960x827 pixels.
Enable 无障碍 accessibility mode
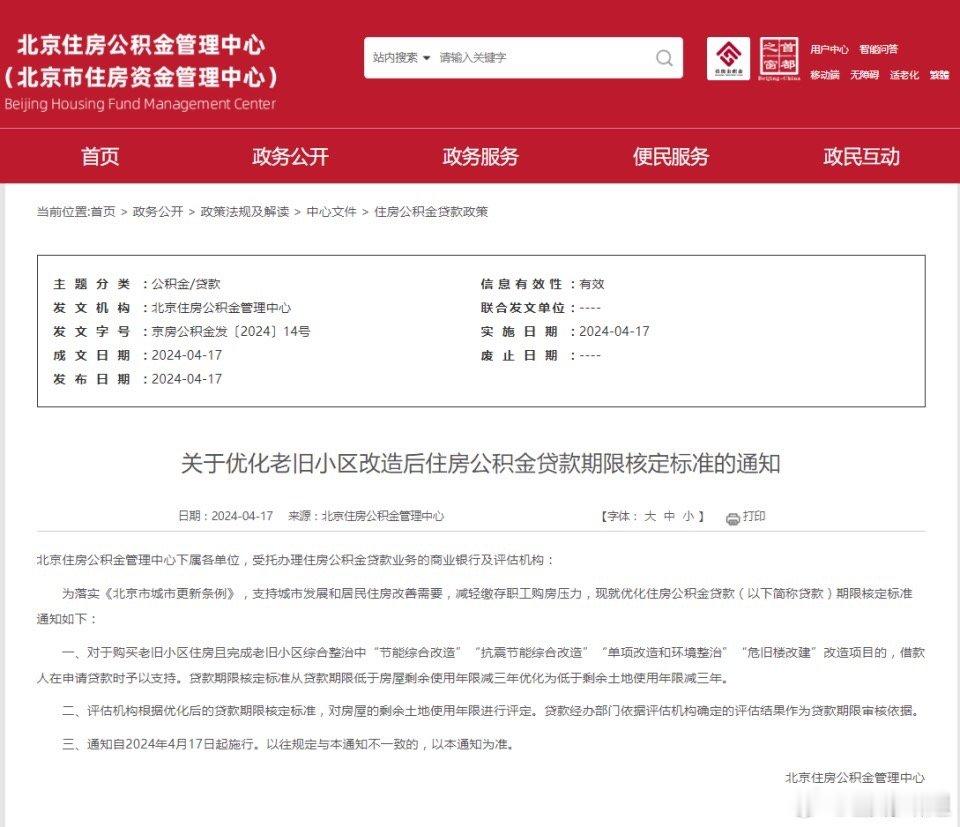[864, 75]
